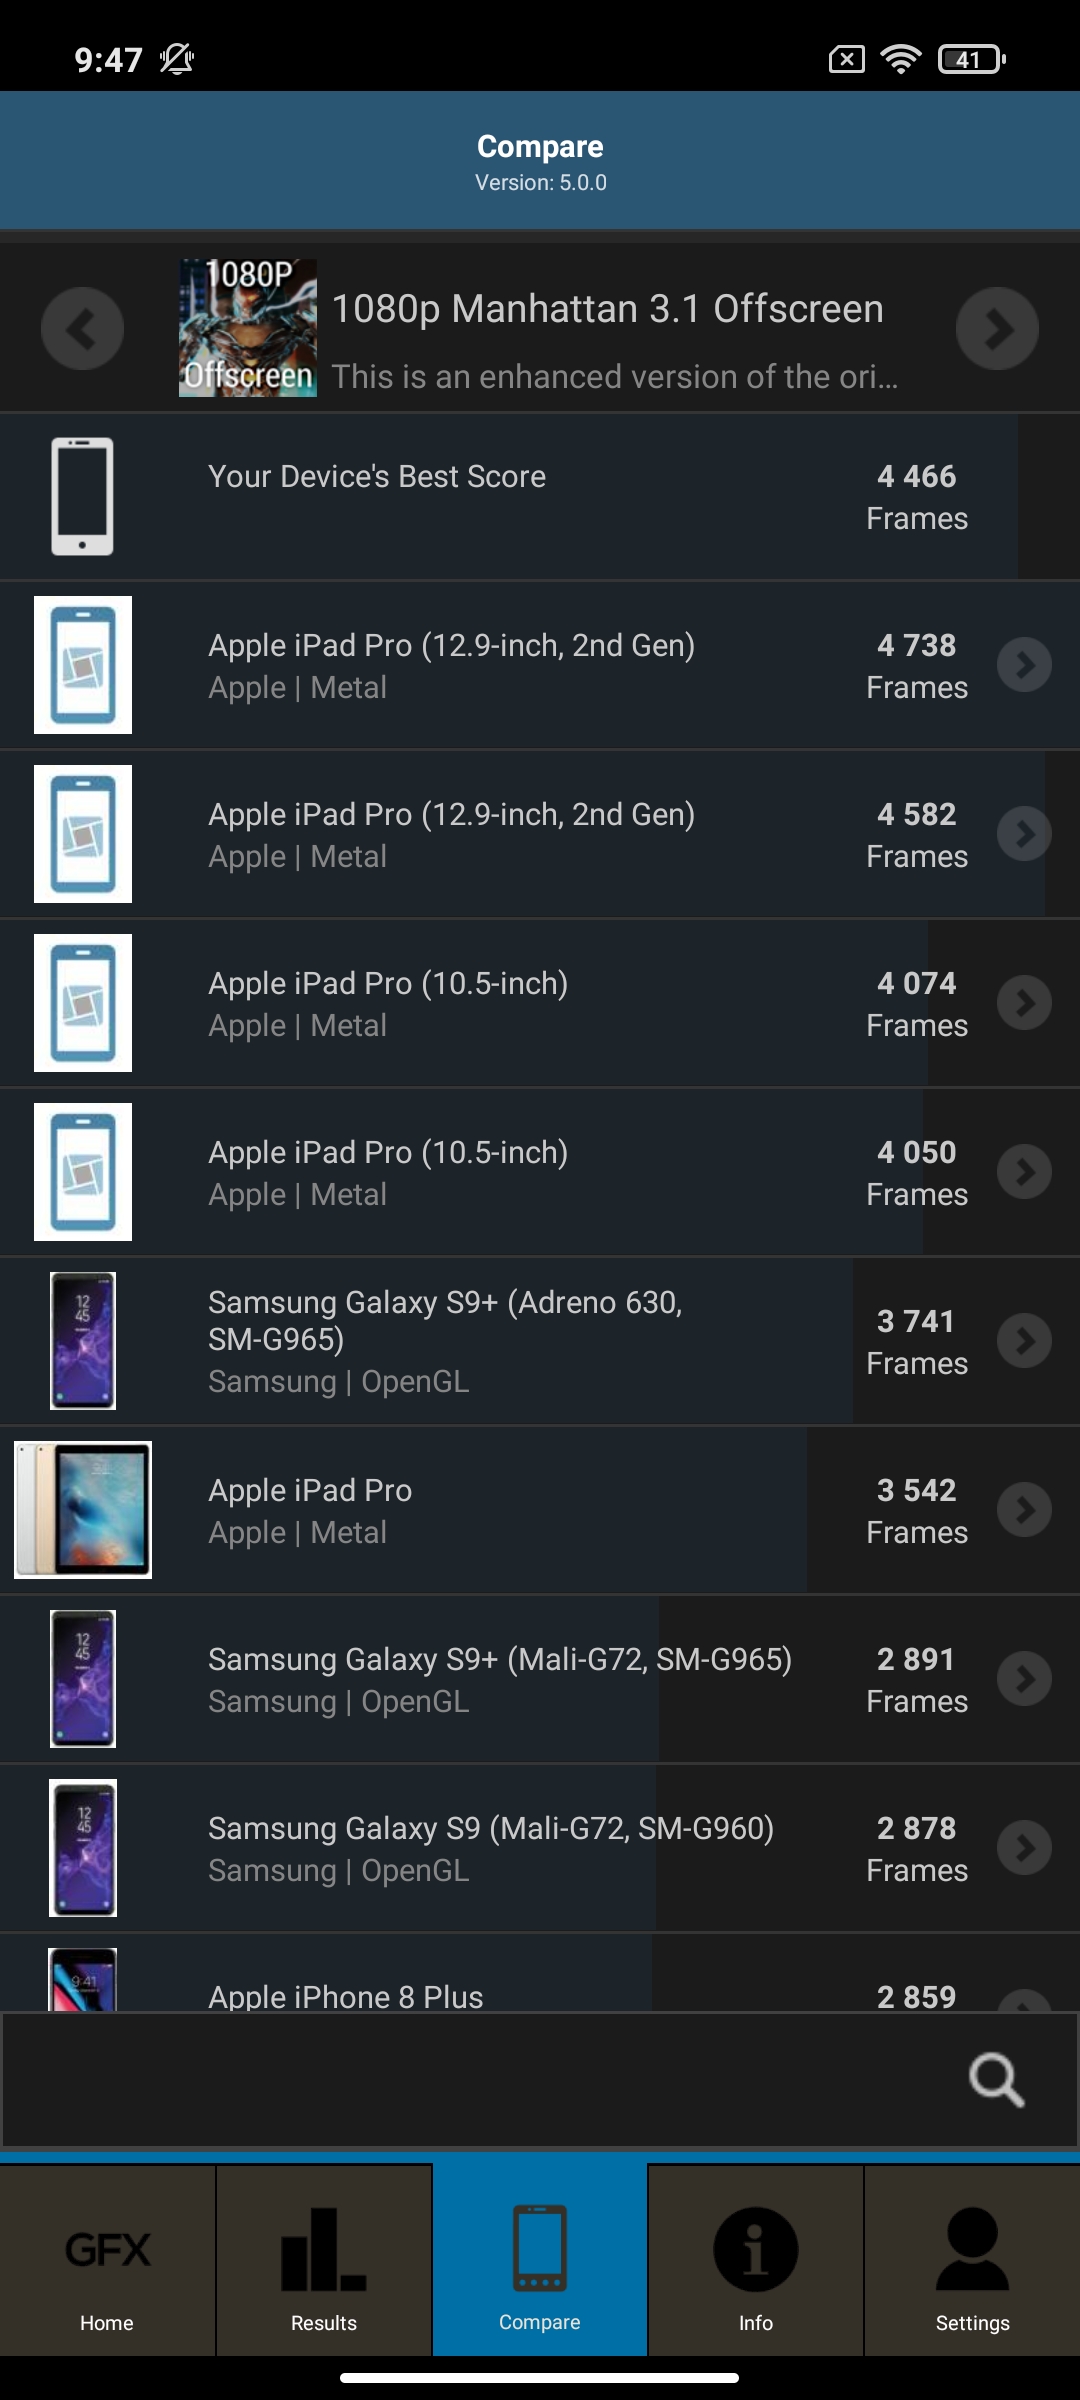The image size is (1080, 2400).
Task: Open chevron for Apple iPad Pro 3 542
Action: coord(1024,1510)
